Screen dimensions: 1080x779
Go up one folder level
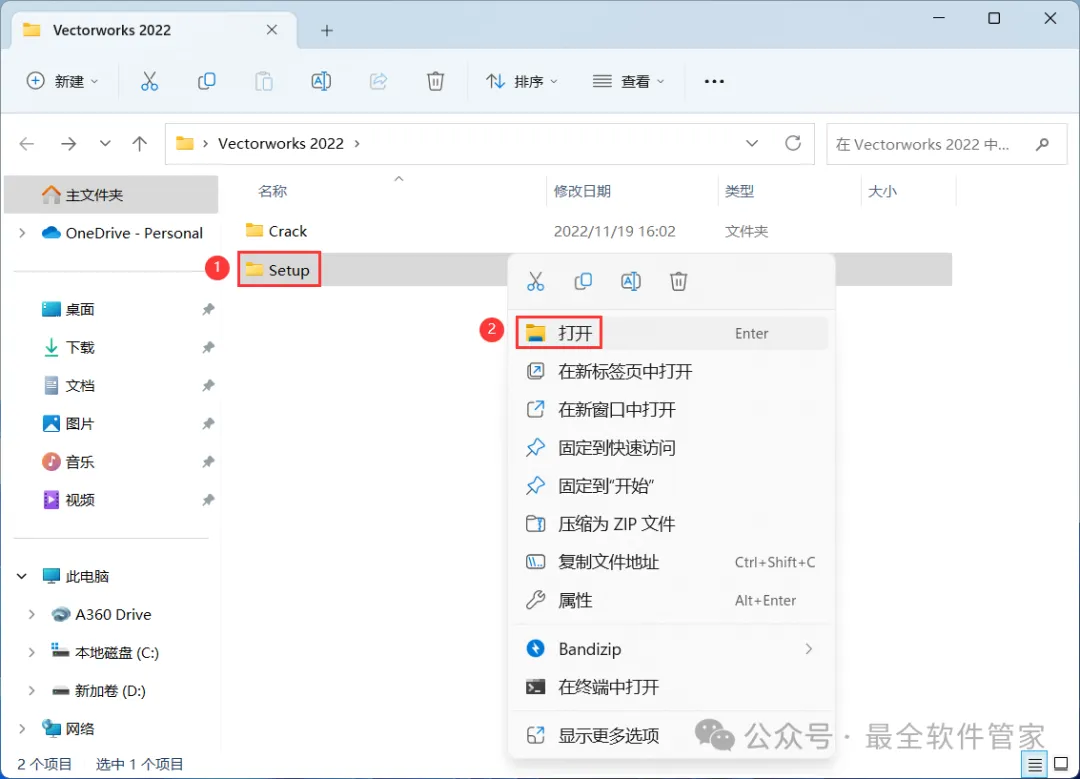140,144
